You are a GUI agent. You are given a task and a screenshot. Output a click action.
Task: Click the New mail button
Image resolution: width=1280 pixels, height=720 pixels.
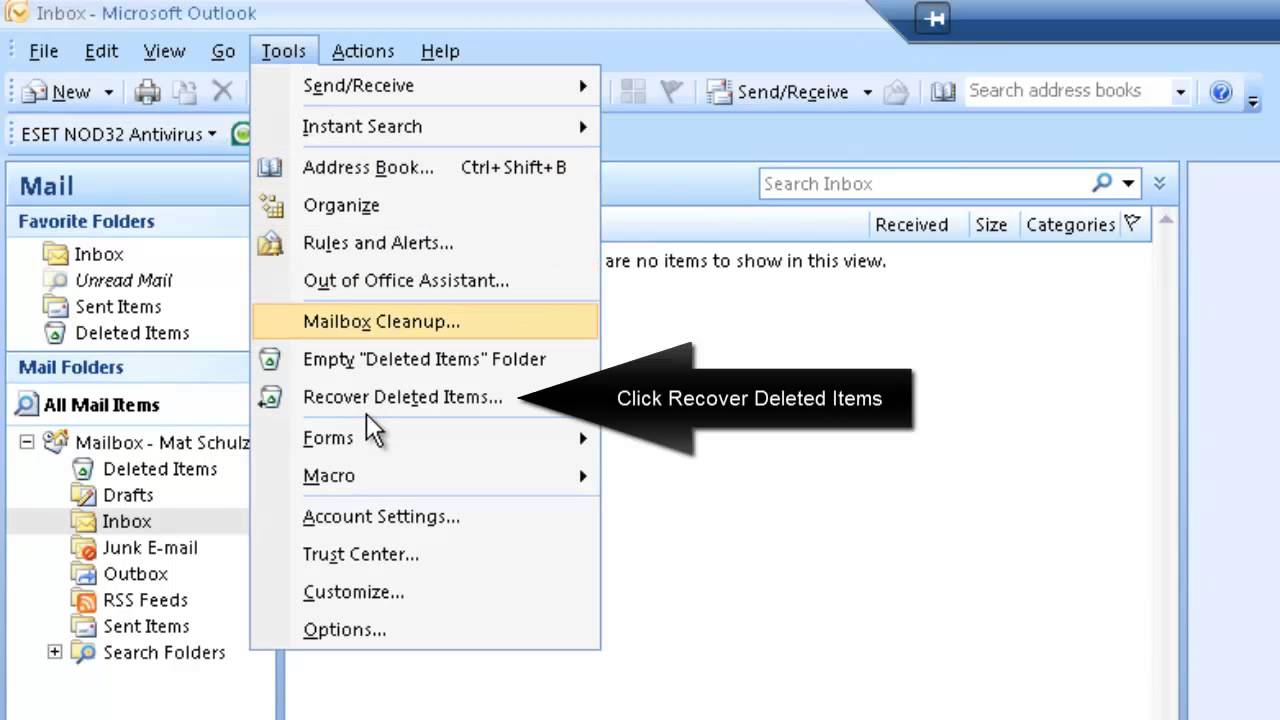(x=58, y=92)
